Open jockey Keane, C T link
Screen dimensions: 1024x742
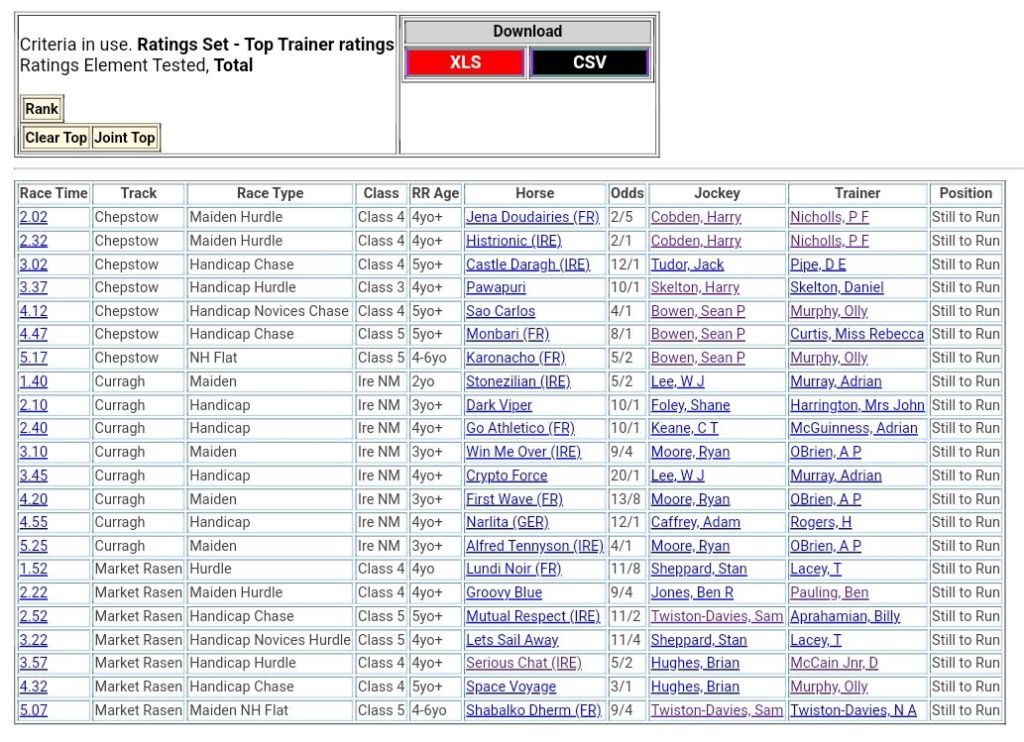click(x=684, y=428)
